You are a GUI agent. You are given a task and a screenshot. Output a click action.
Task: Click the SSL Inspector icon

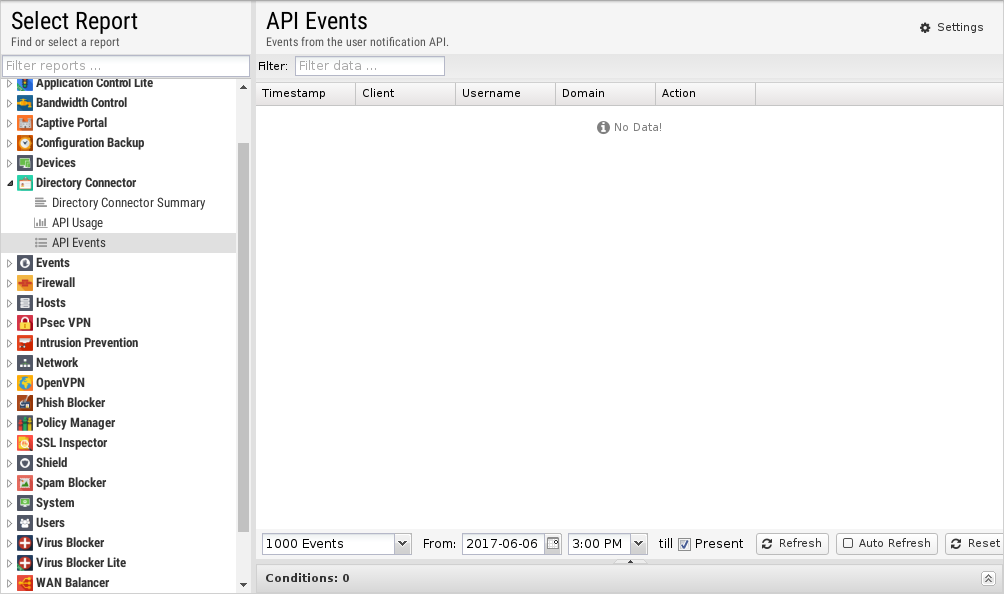click(24, 443)
